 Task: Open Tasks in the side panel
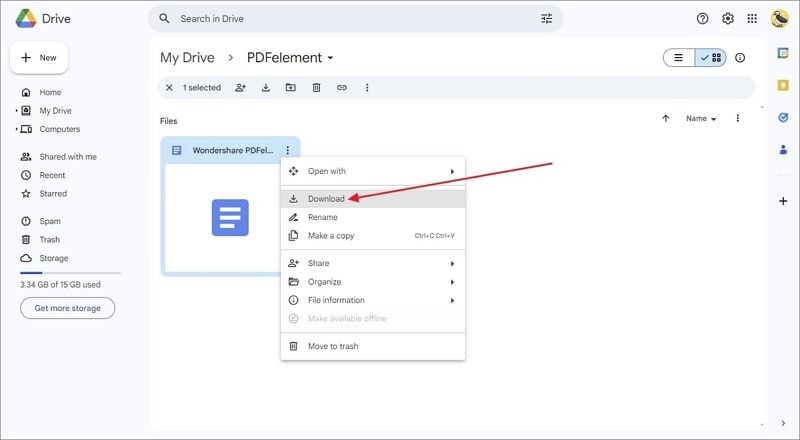[x=783, y=117]
